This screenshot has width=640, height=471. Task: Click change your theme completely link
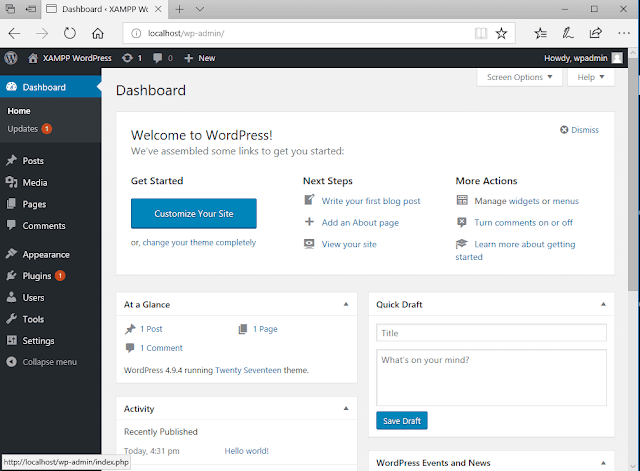199,242
